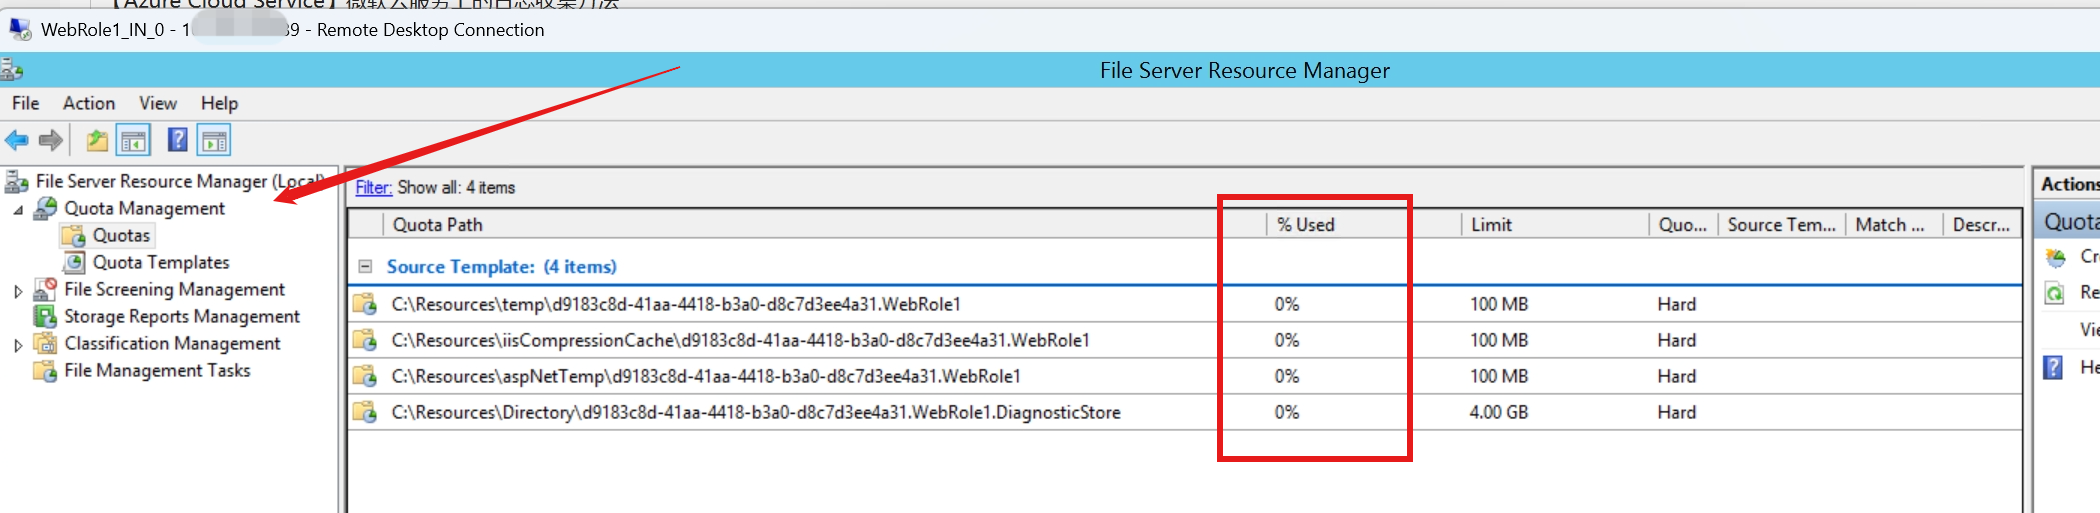The width and height of the screenshot is (2100, 513).
Task: Click the Create Quota icon in Actions
Action: pyautogui.click(x=2056, y=257)
